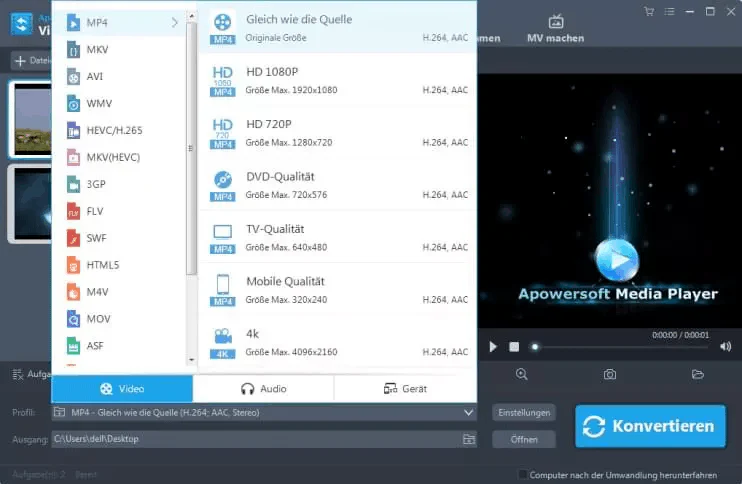Select MP4 format in the list
742x484 pixels.
(119, 22)
